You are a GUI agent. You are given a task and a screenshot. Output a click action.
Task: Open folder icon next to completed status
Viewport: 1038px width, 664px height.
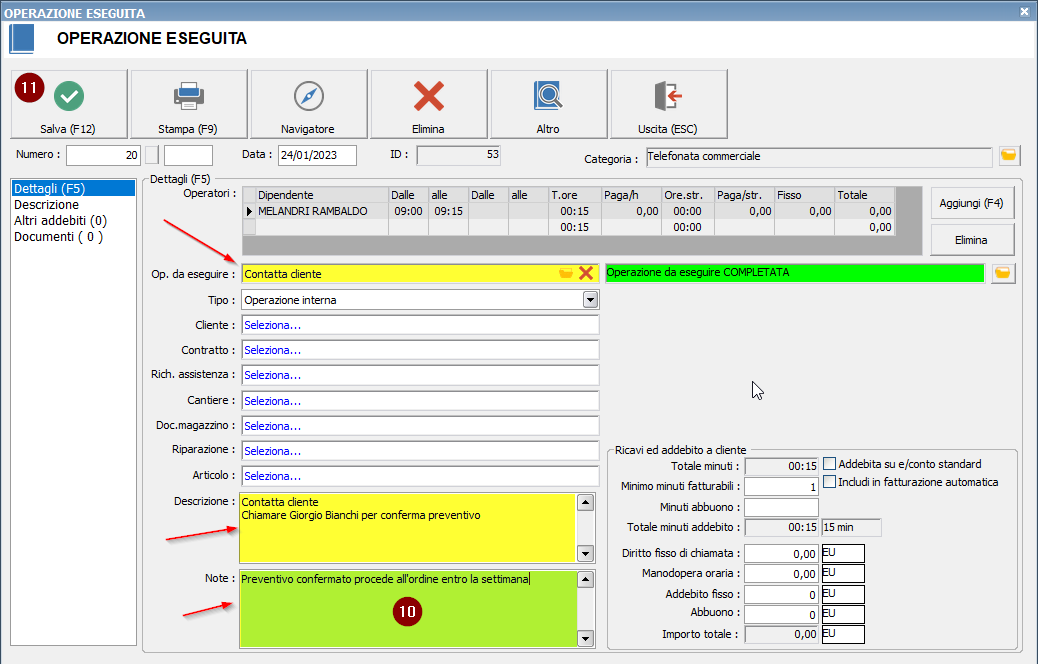click(1003, 273)
